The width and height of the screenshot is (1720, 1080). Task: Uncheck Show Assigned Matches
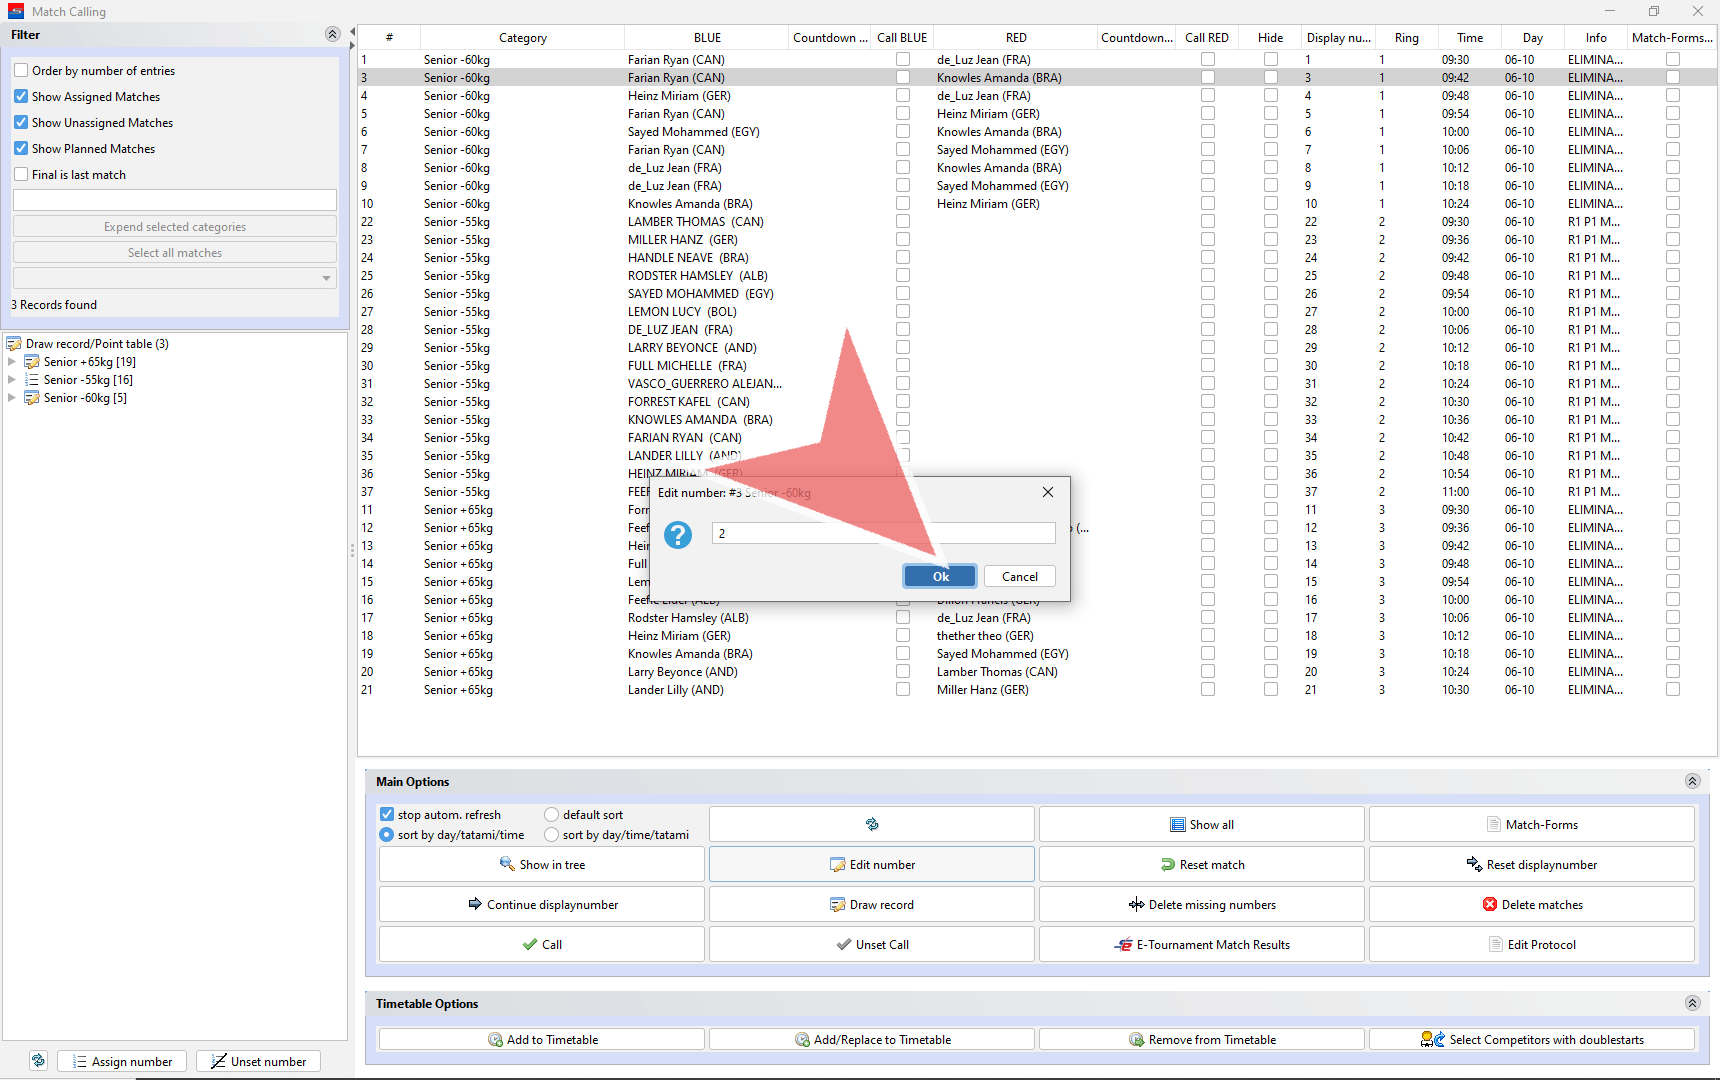tap(21, 97)
